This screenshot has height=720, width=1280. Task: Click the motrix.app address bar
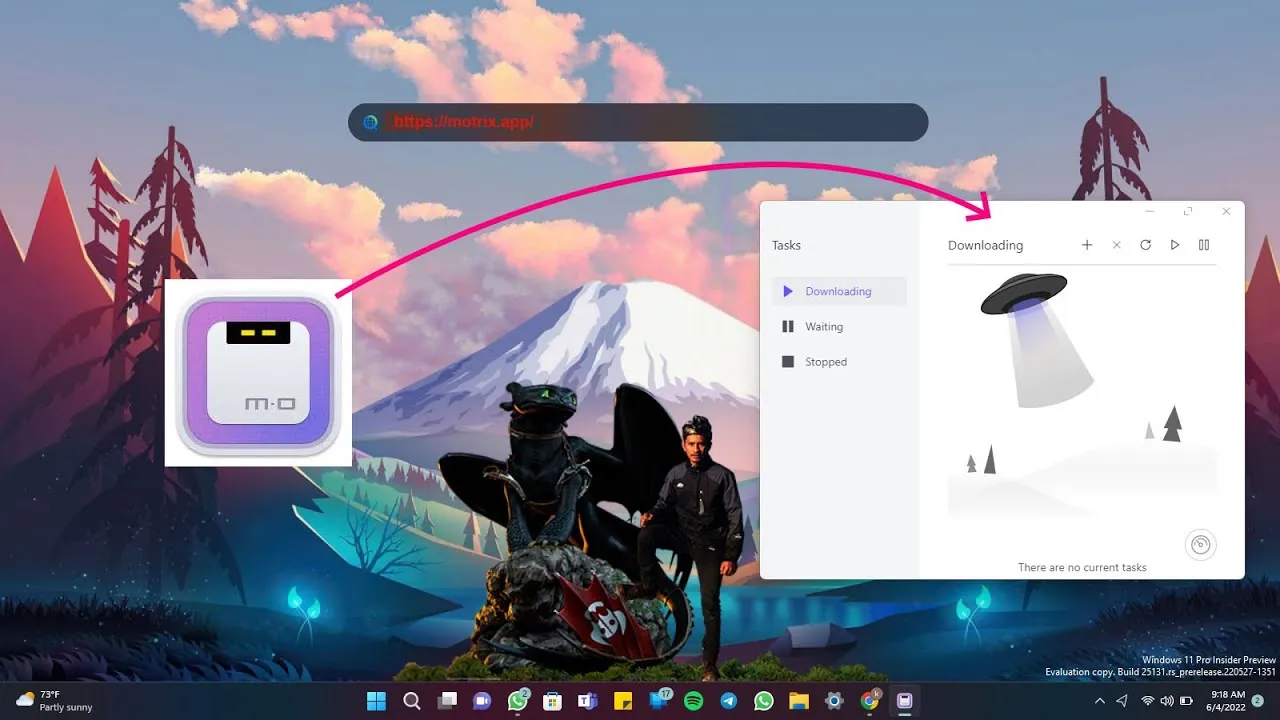(x=638, y=122)
